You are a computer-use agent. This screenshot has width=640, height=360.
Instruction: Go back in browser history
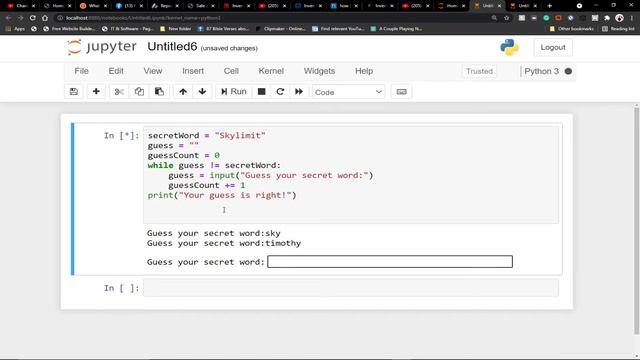tap(9, 18)
